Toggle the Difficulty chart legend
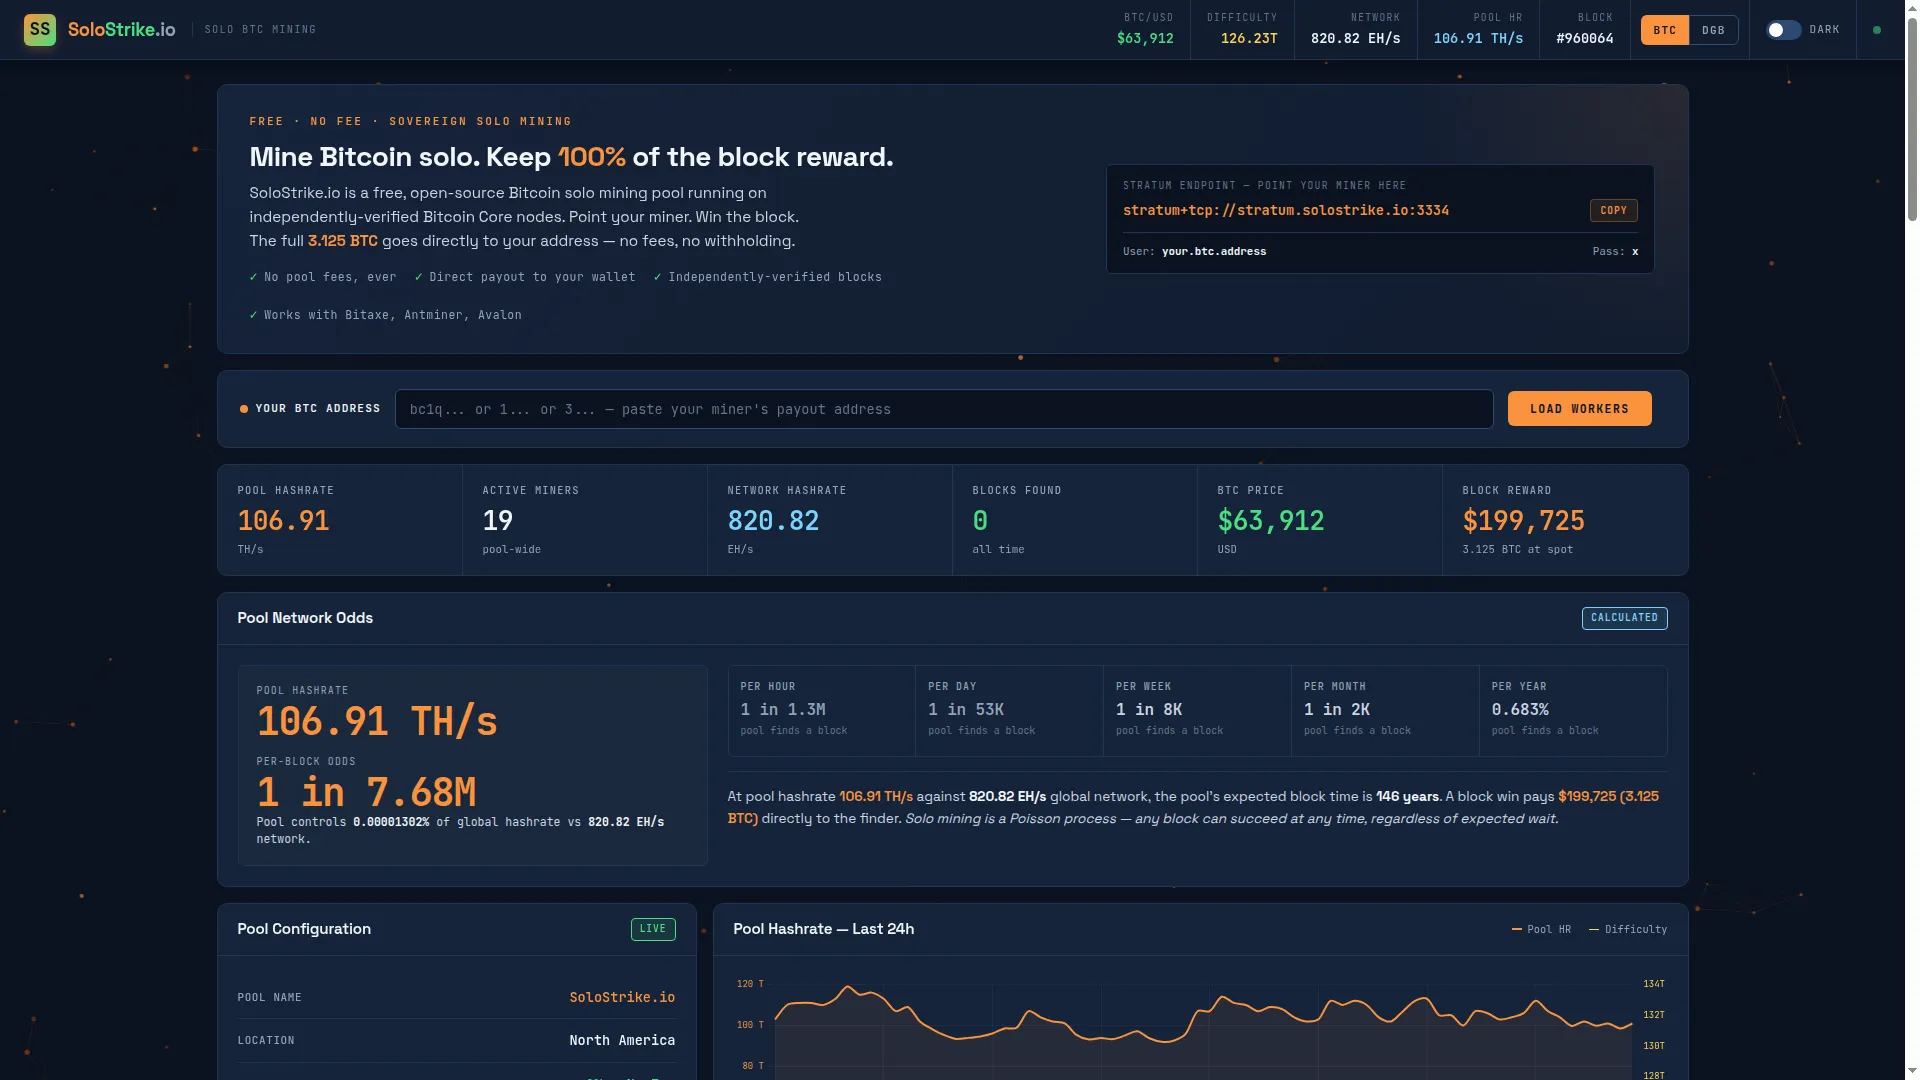Image resolution: width=1920 pixels, height=1080 pixels. coord(1628,930)
